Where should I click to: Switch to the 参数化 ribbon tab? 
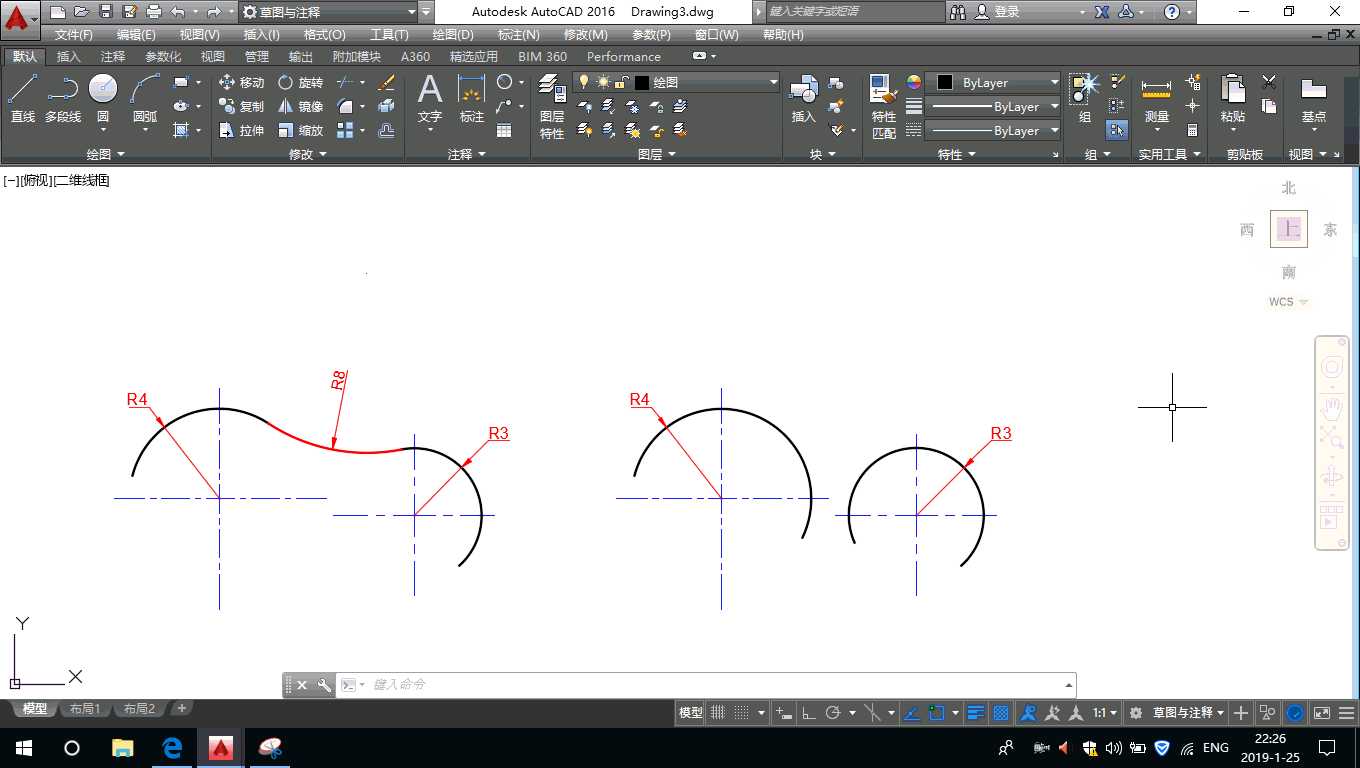[x=163, y=57]
